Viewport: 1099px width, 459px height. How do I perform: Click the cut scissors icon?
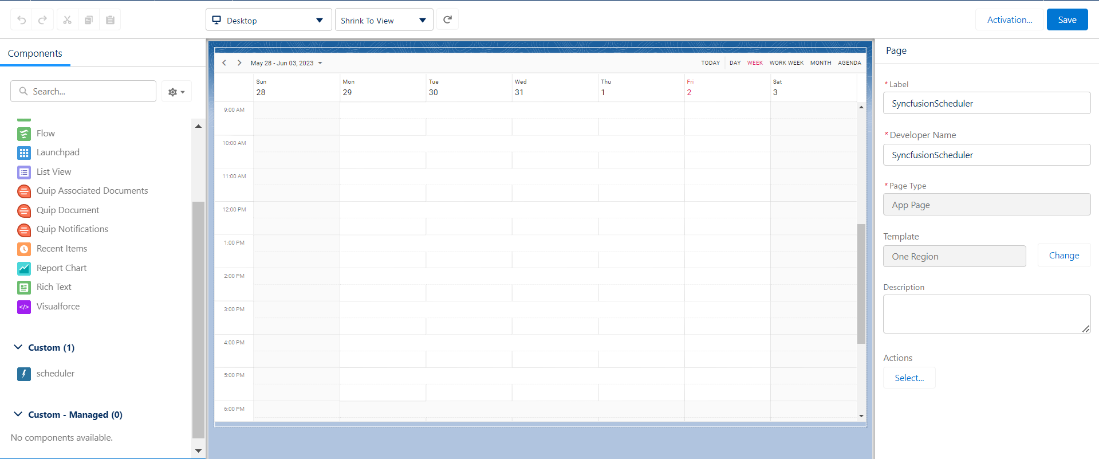(x=67, y=20)
